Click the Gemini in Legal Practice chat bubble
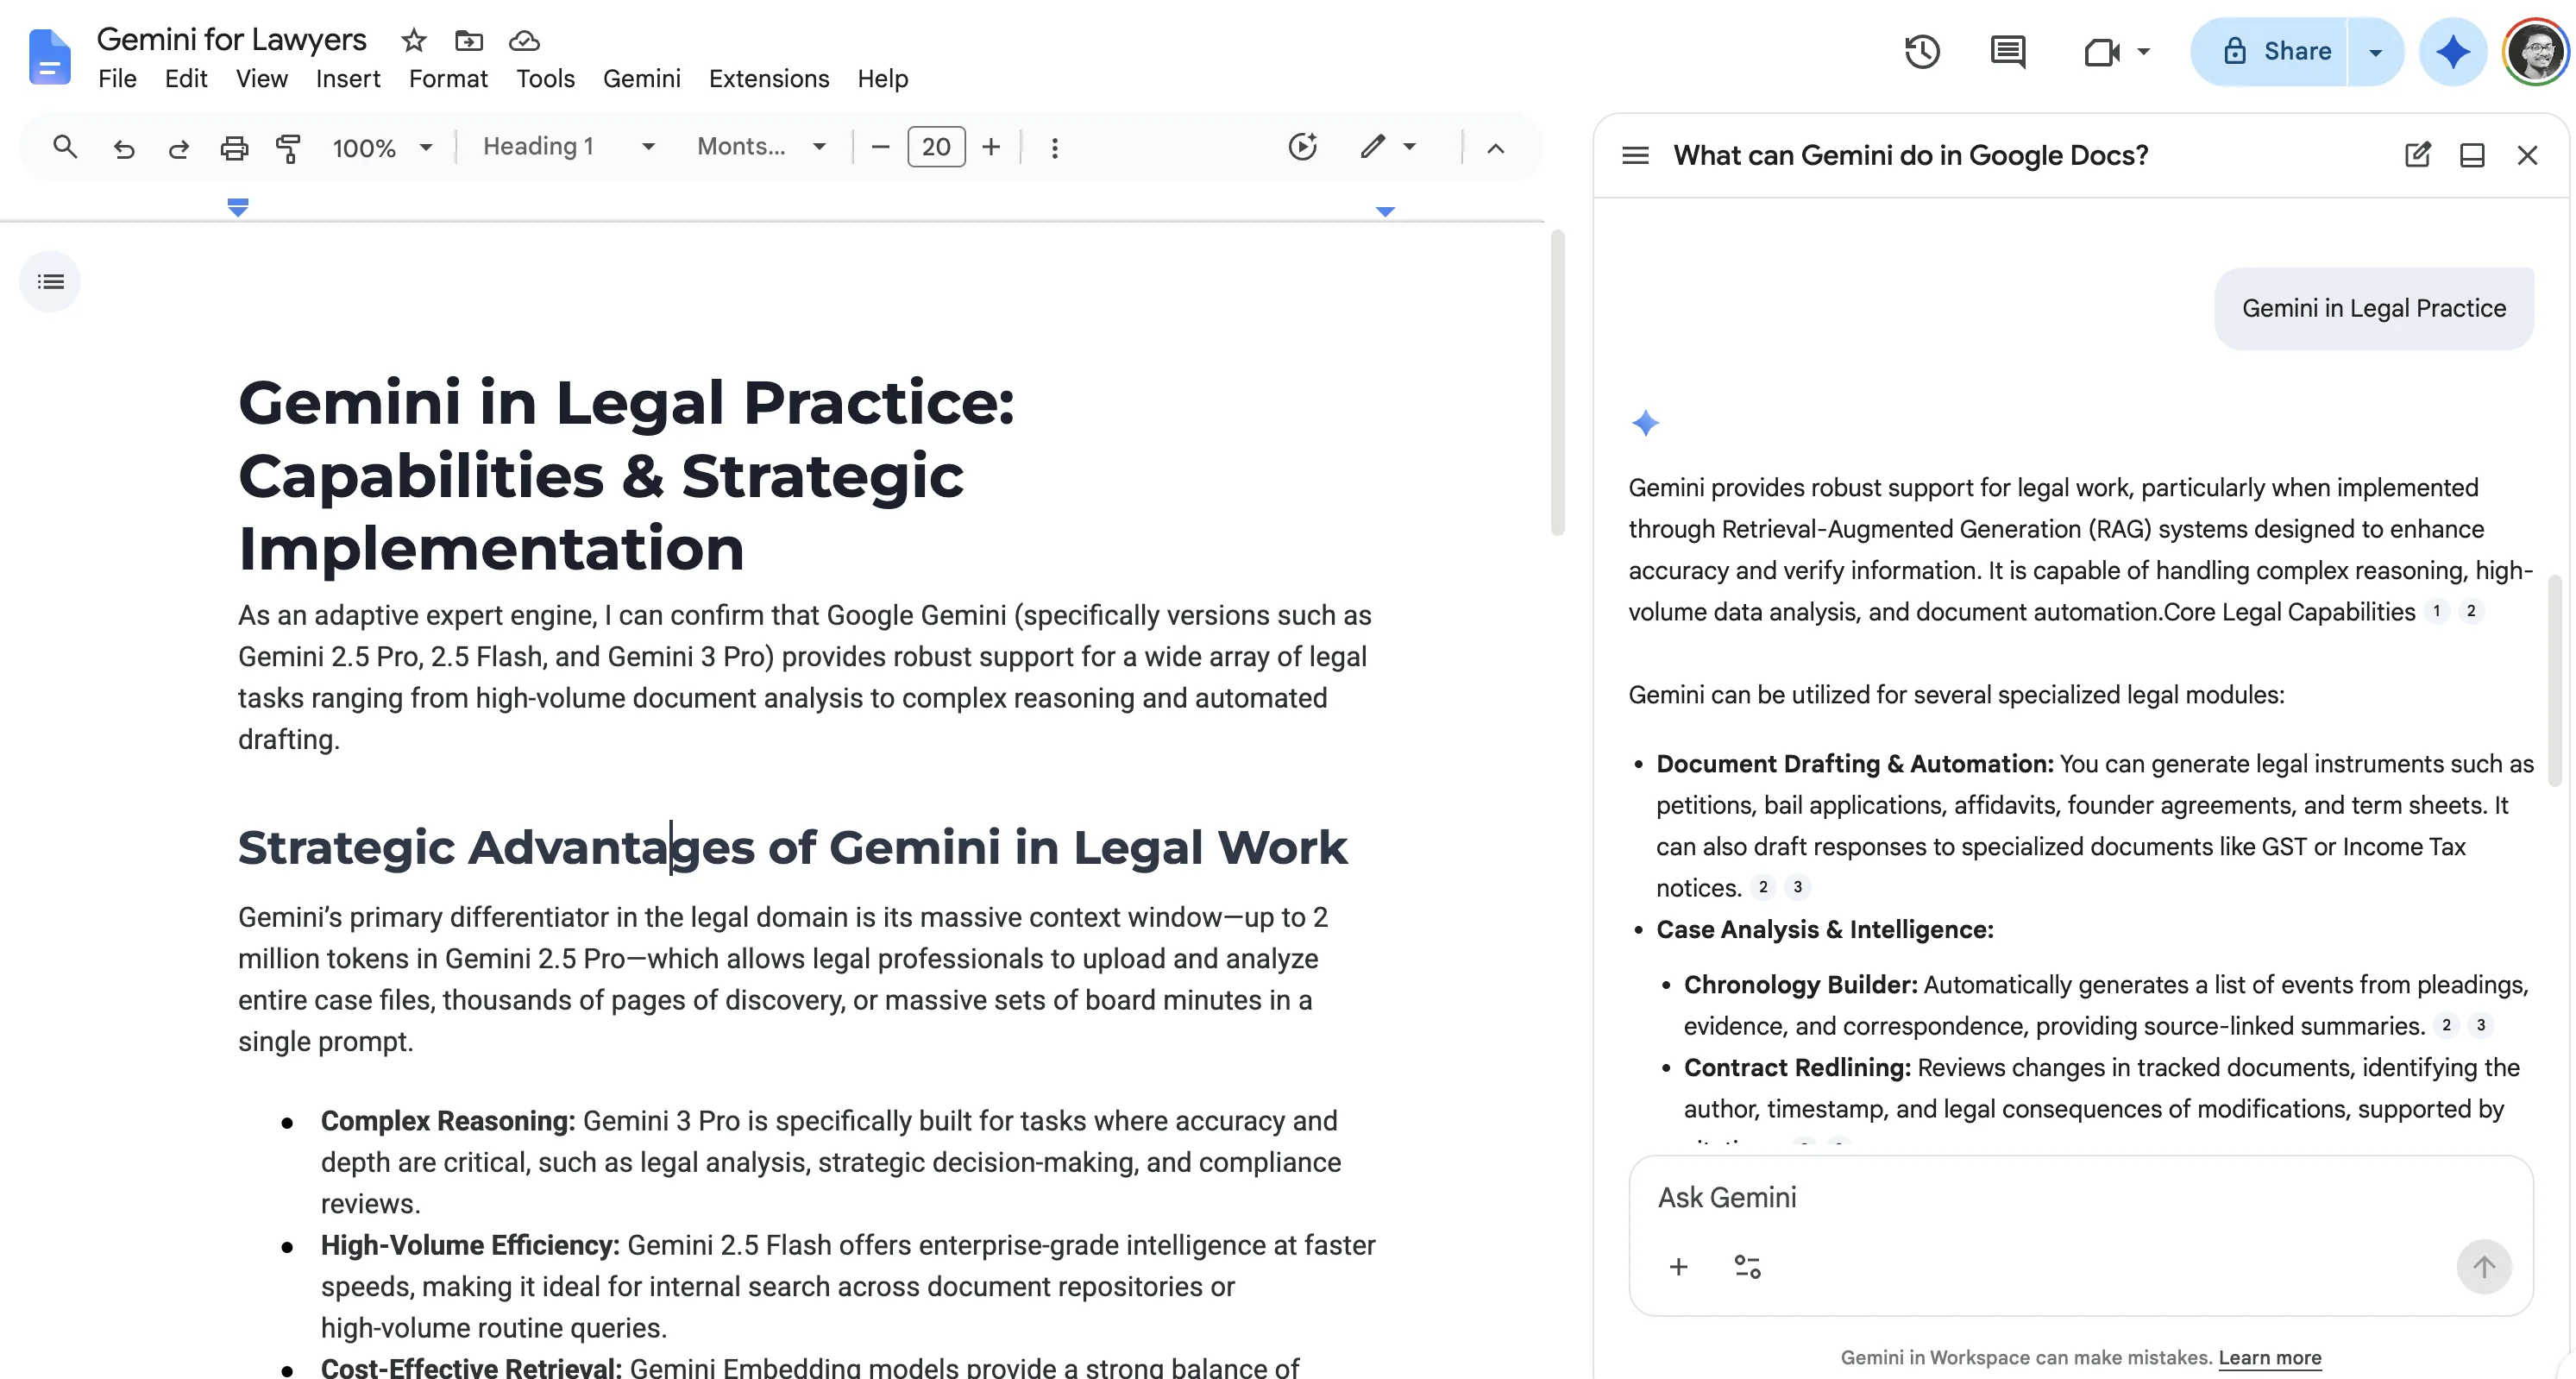Screen dimensions: 2576x1379 coord(2373,308)
